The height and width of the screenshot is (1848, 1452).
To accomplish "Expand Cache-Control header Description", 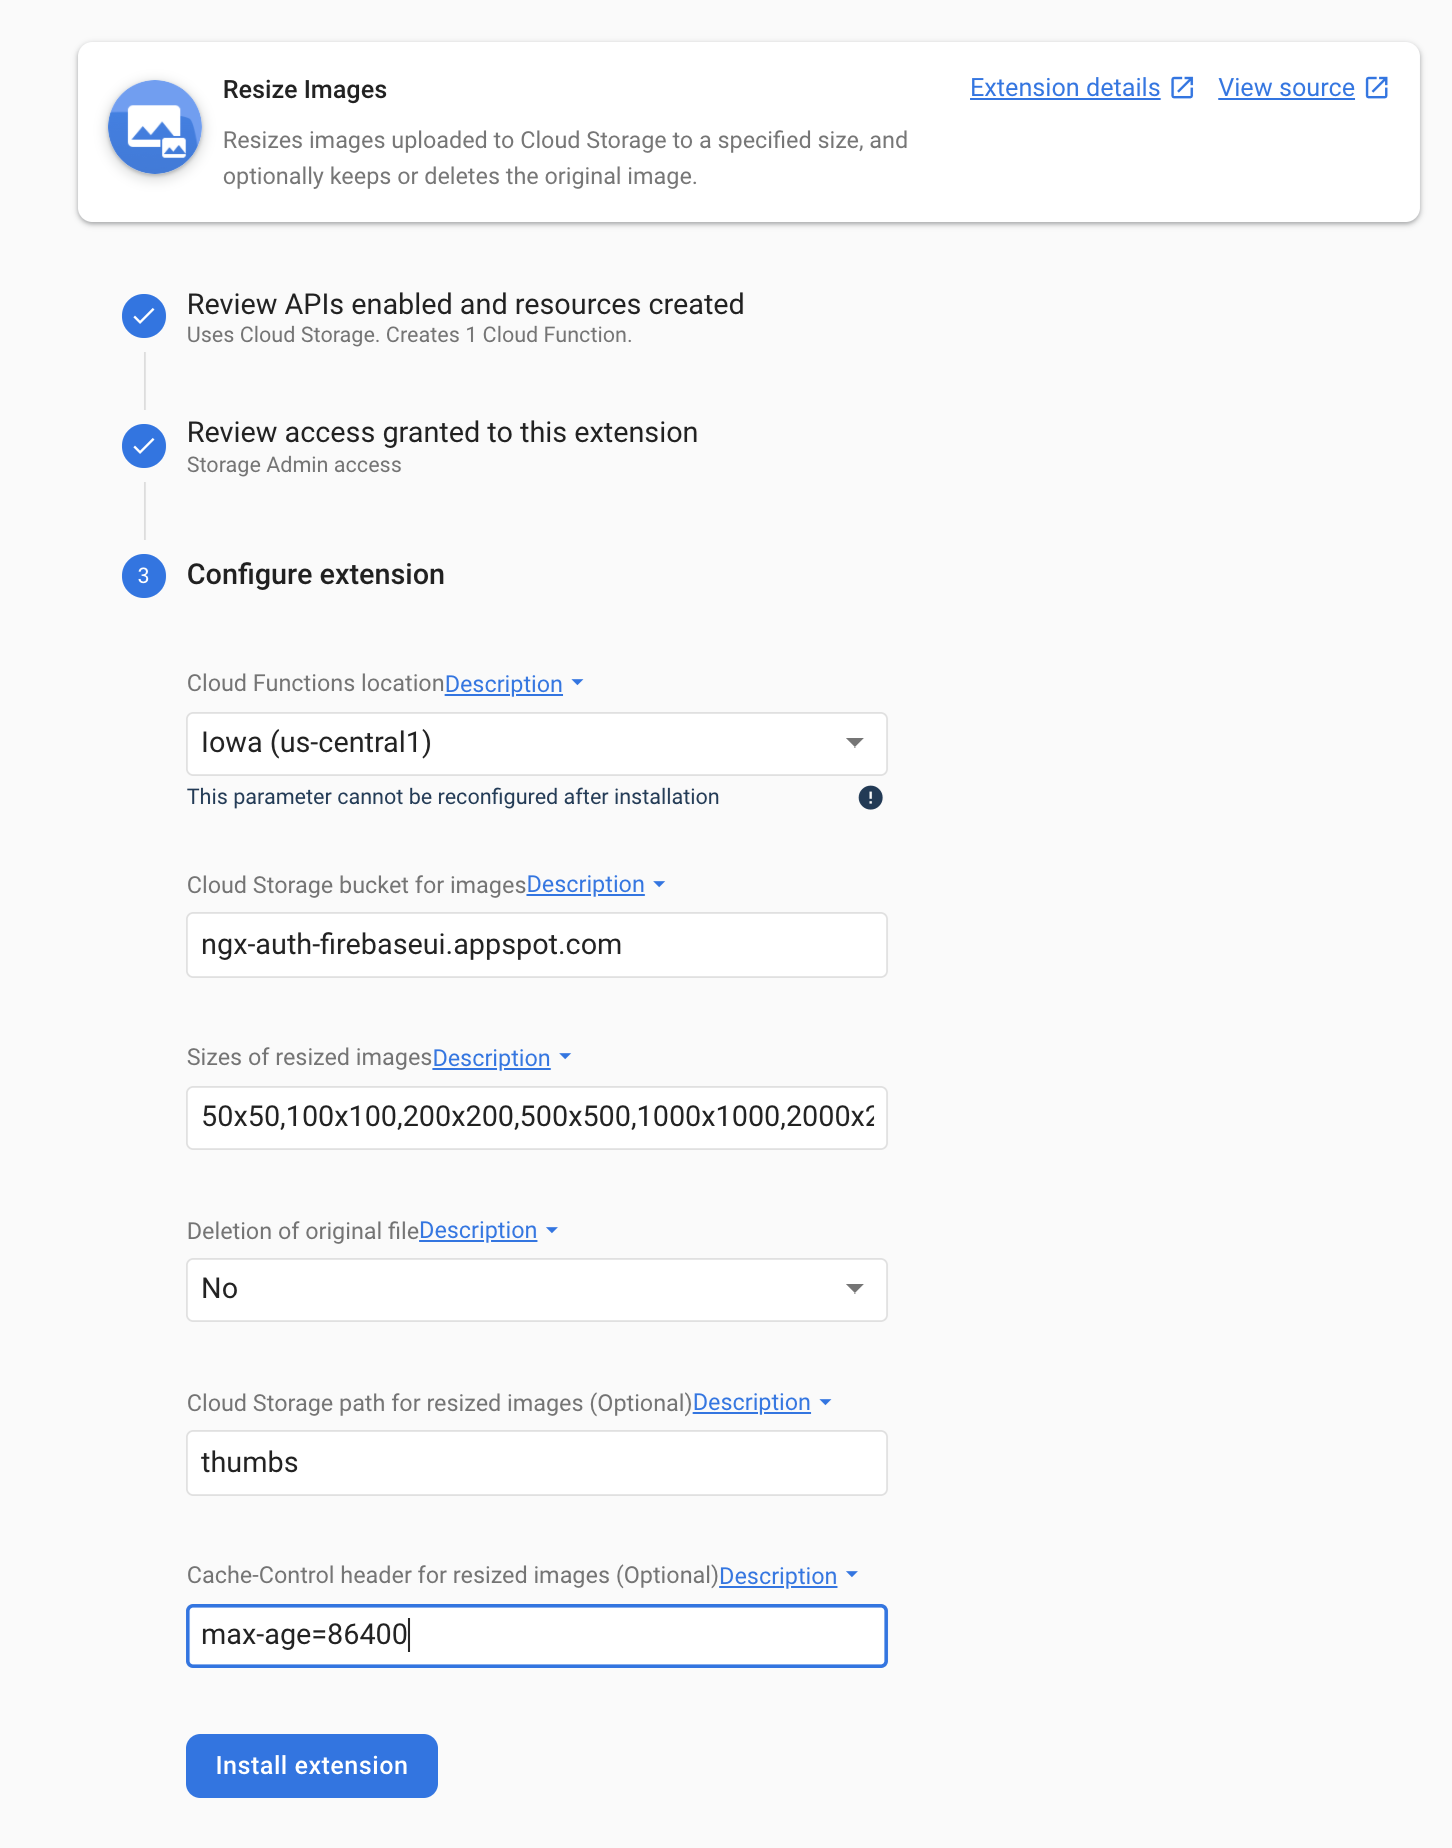I will (788, 1576).
